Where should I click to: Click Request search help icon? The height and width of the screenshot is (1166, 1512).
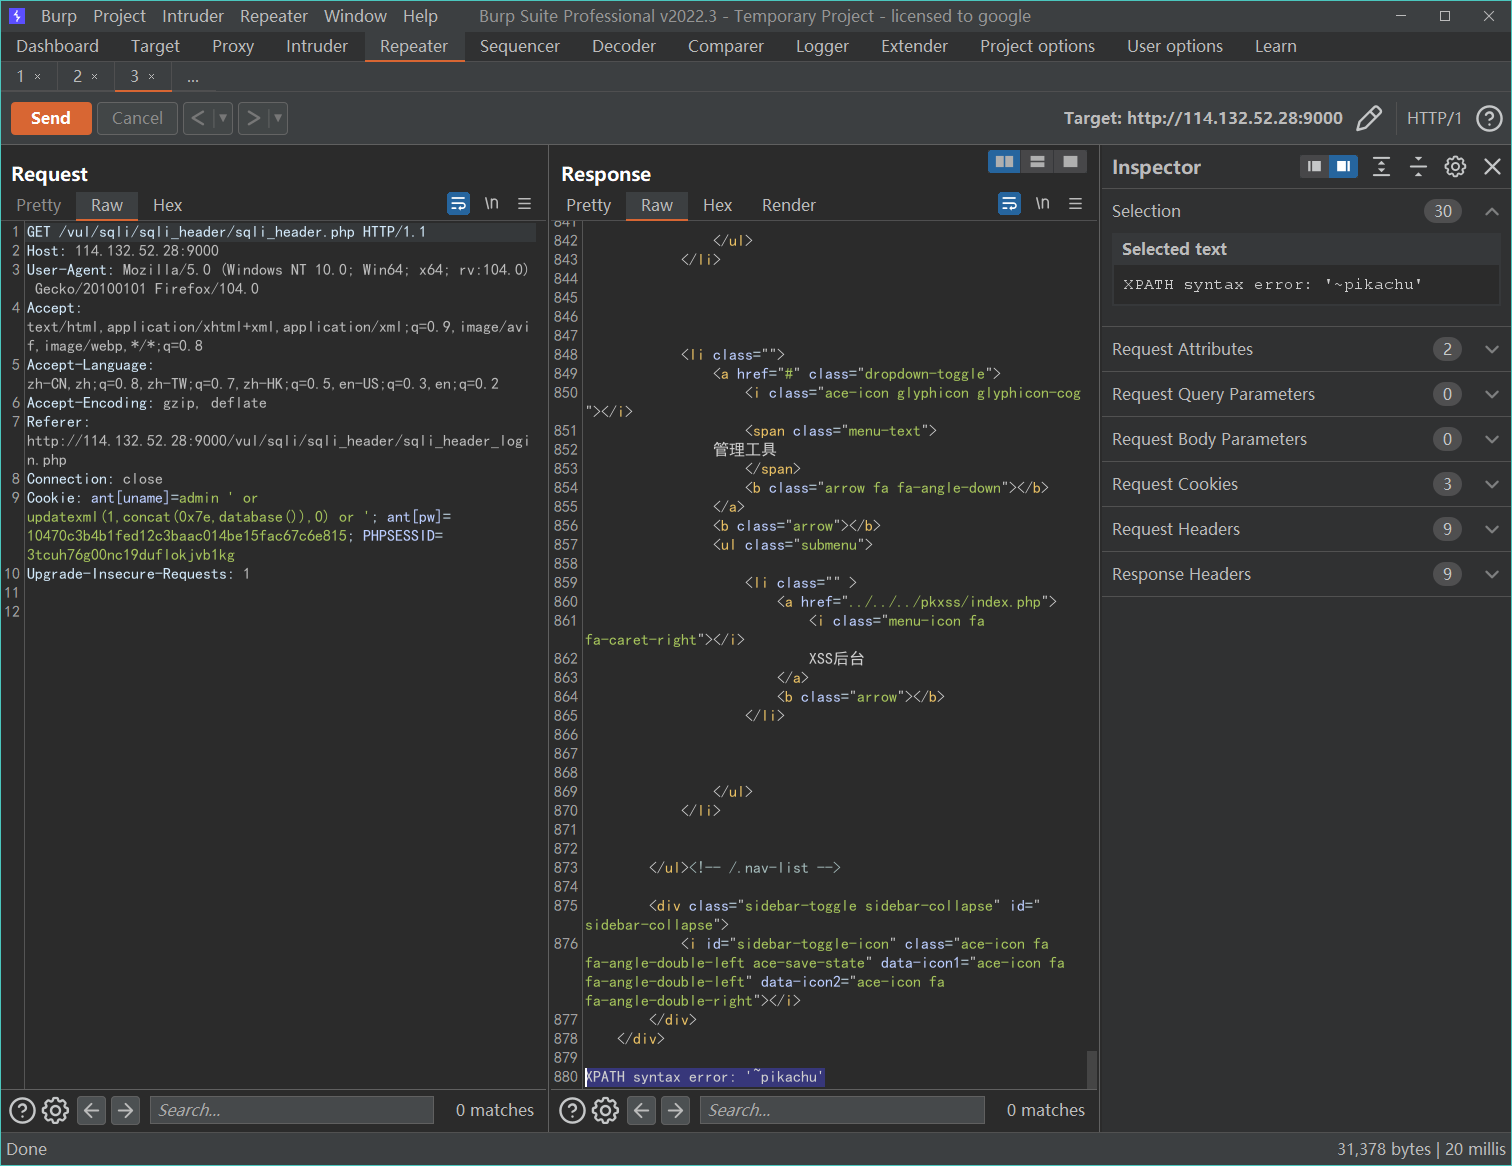22,1110
